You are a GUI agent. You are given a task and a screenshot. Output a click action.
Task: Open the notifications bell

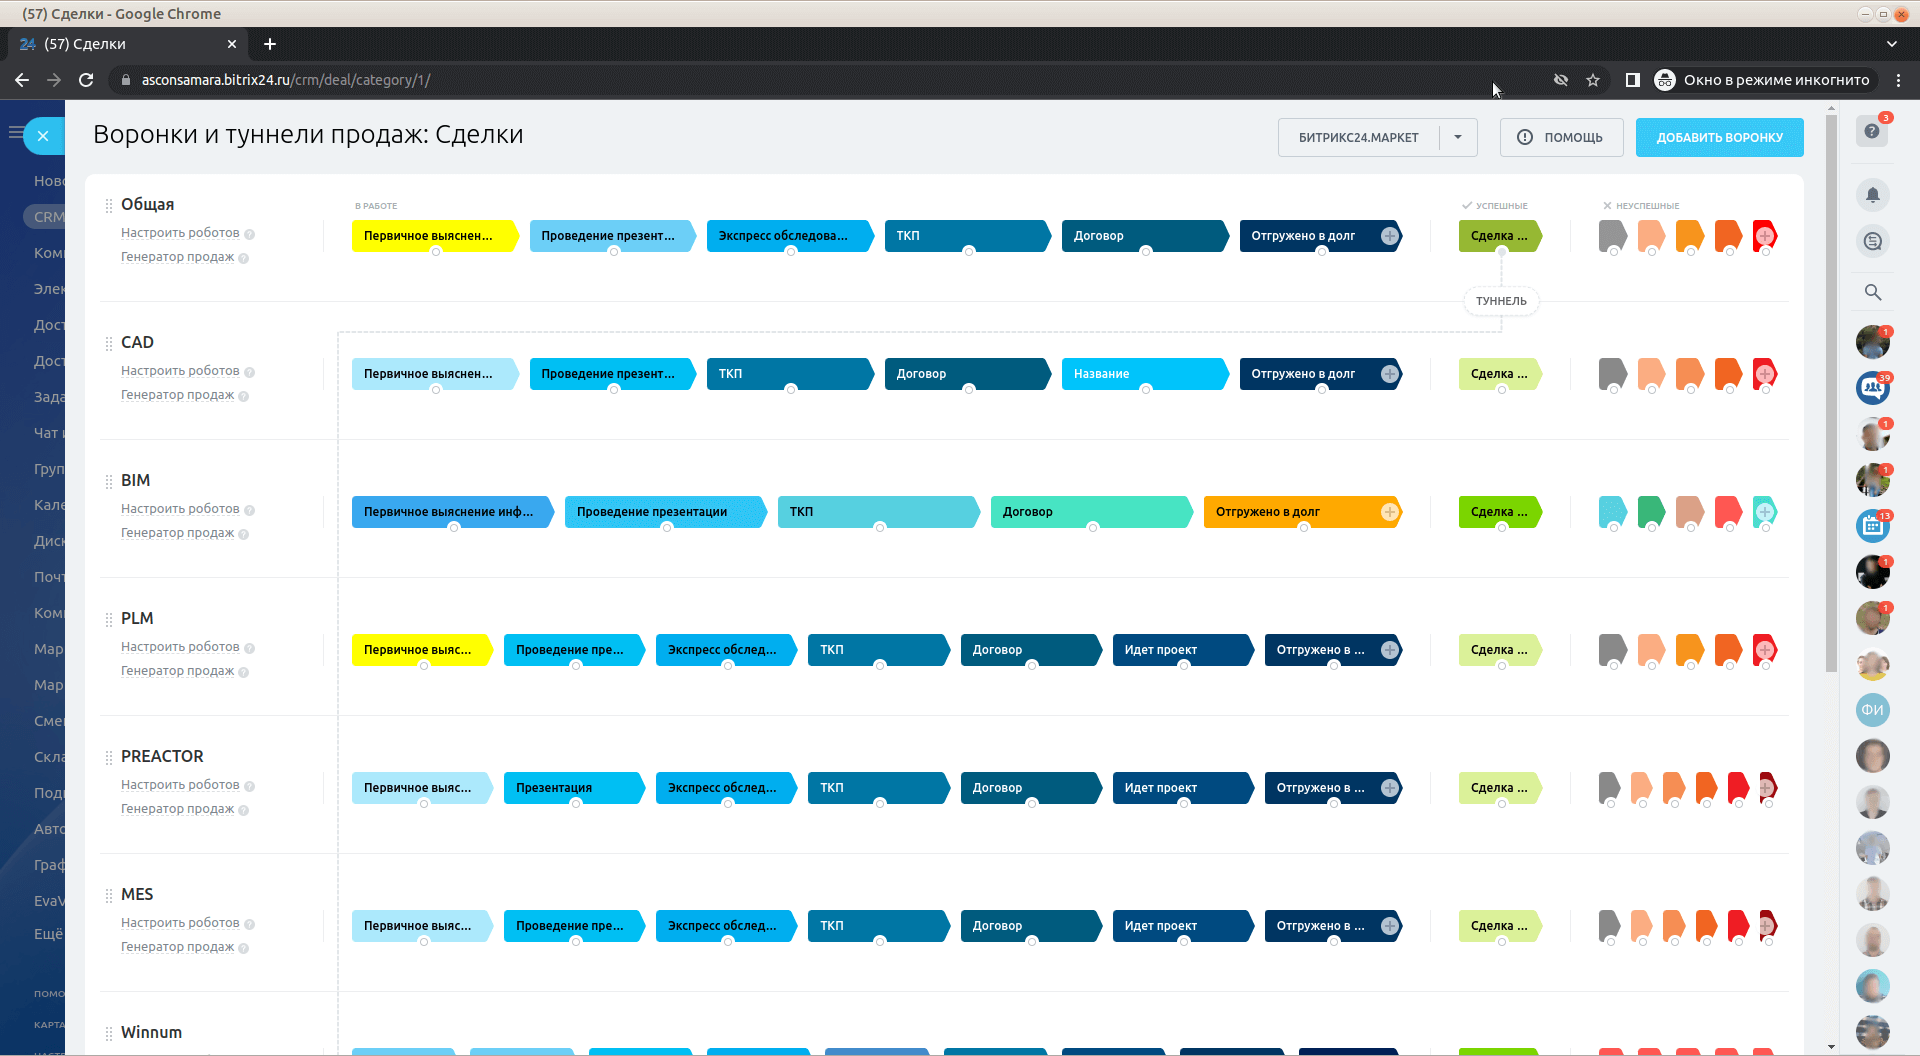pyautogui.click(x=1873, y=195)
